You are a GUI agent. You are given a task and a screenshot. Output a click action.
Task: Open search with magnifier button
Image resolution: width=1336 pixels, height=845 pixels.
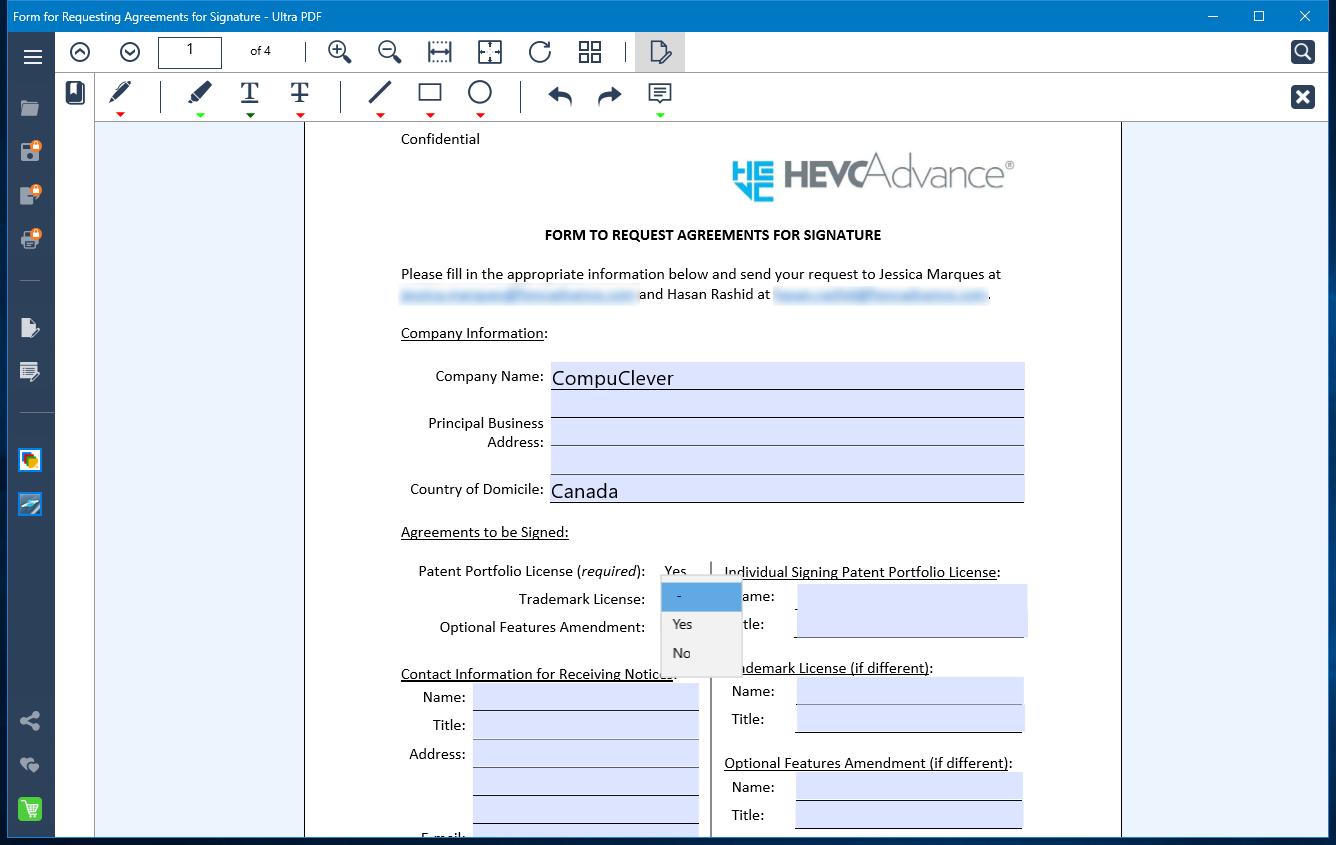(x=1302, y=52)
